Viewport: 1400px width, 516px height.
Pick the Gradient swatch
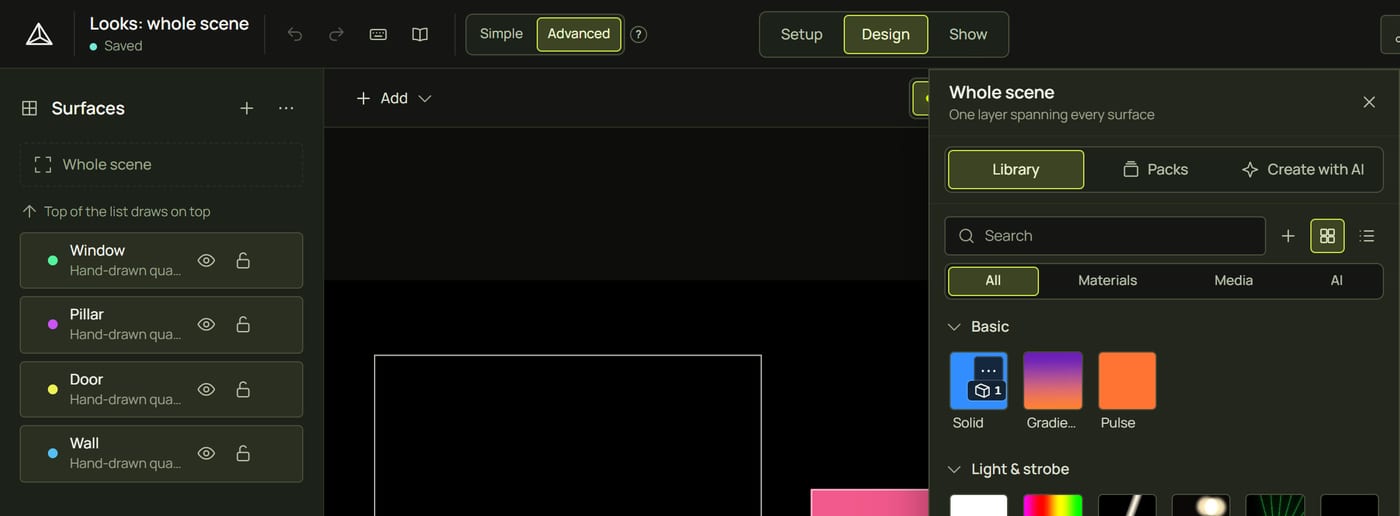[x=1053, y=381]
